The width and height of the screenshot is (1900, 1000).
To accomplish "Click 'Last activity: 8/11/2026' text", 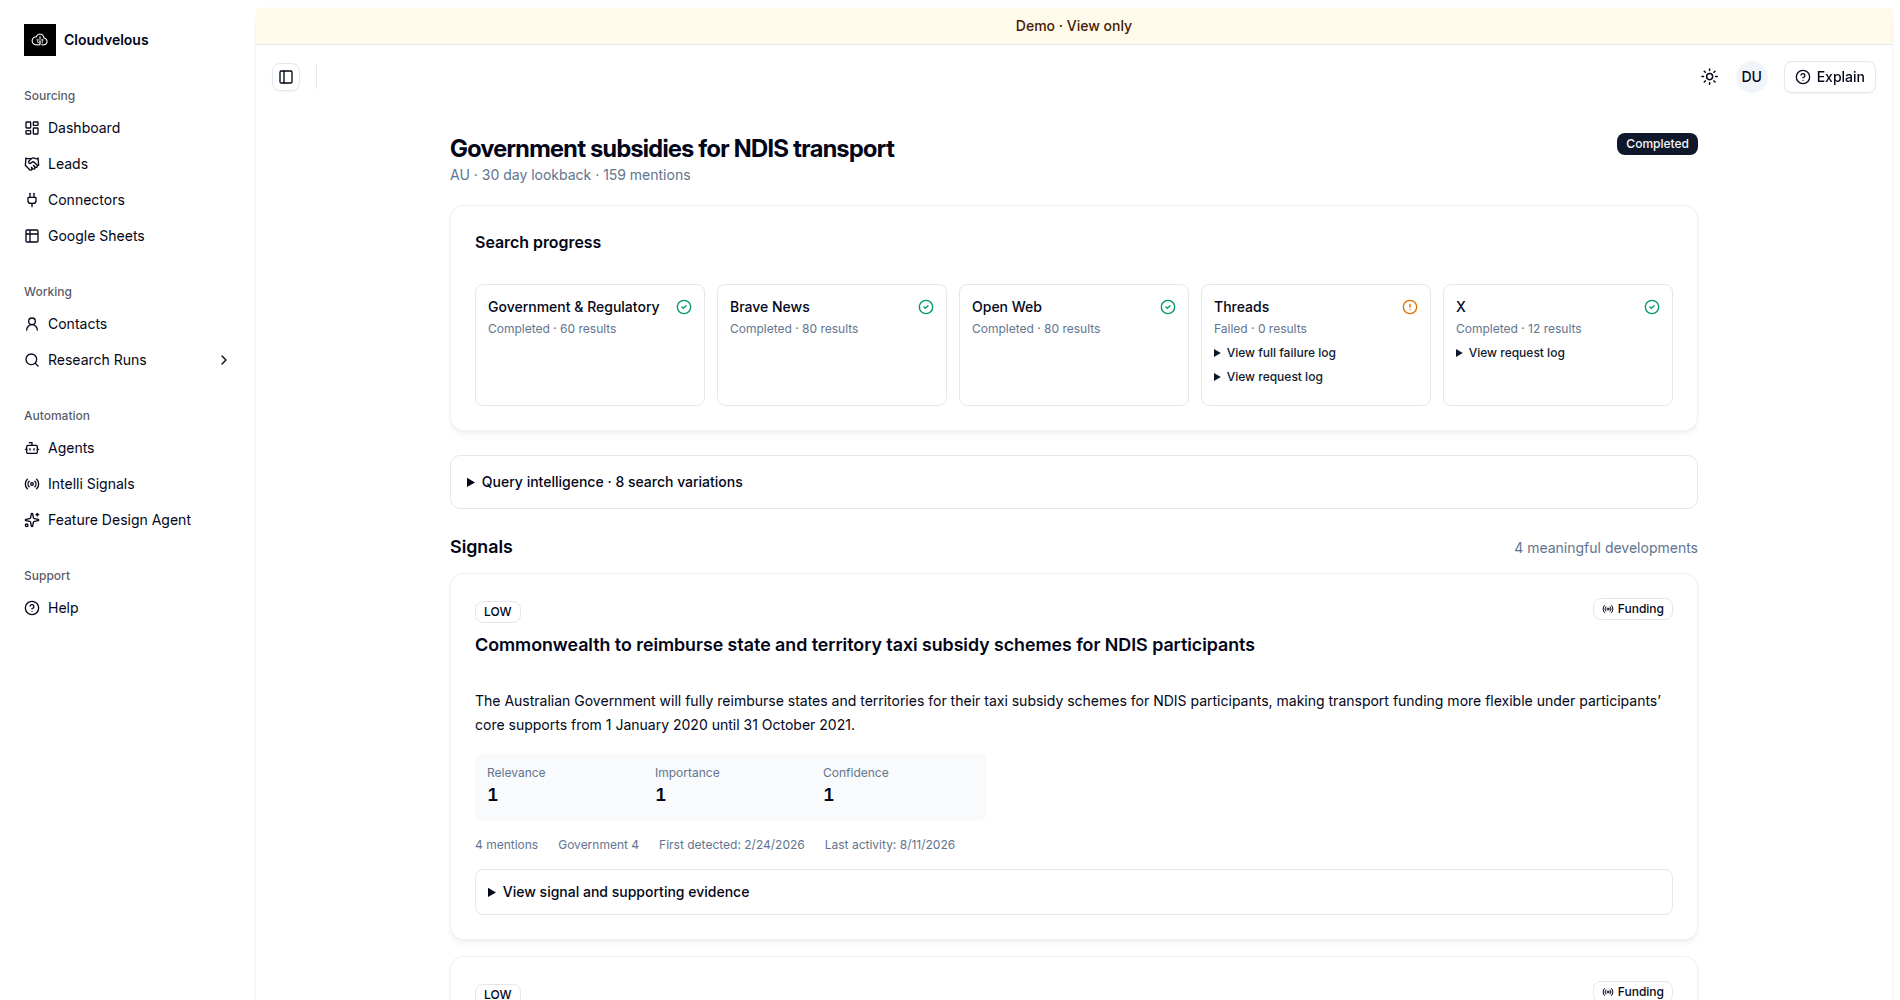I will coord(890,845).
